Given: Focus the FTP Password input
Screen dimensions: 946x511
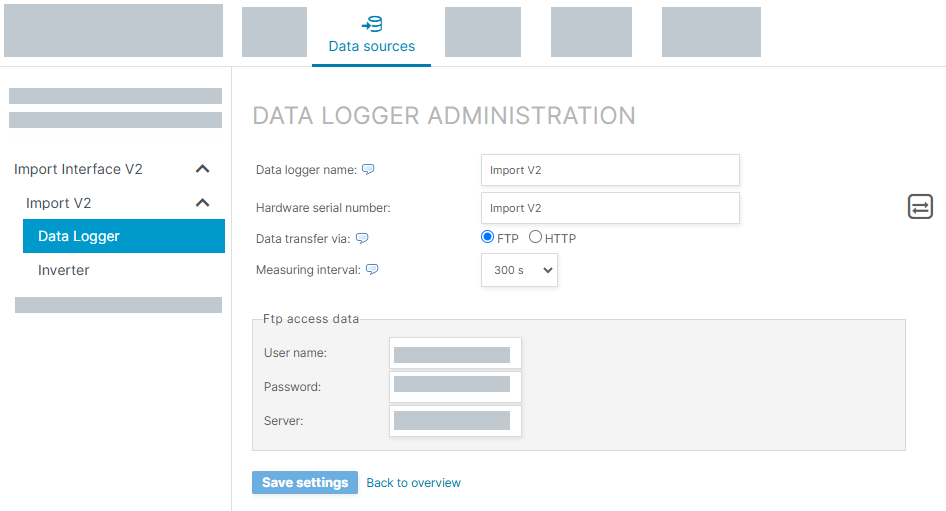Looking at the screenshot, I should [x=454, y=387].
